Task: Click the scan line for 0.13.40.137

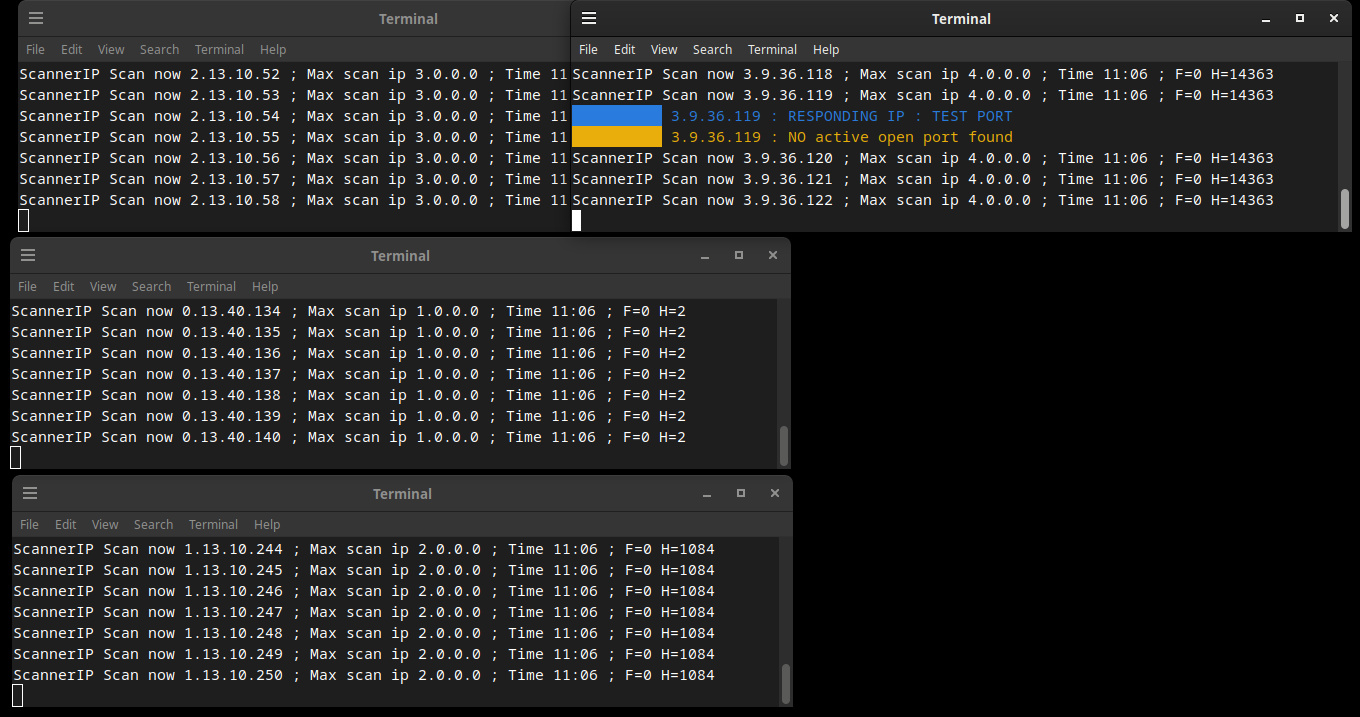Action: 349,374
